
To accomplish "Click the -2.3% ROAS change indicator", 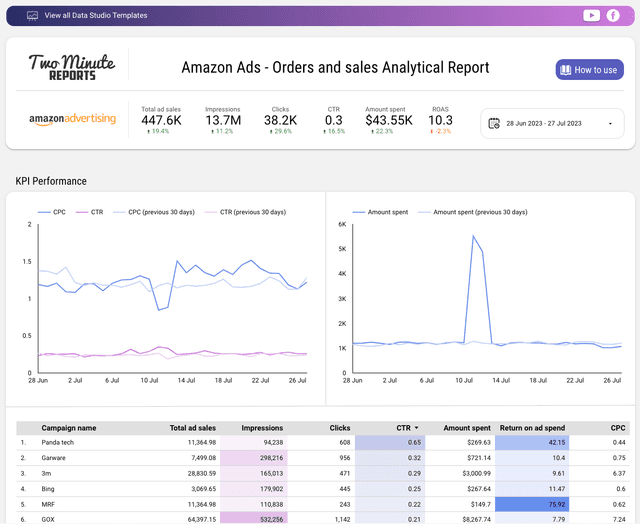I will 440,131.
